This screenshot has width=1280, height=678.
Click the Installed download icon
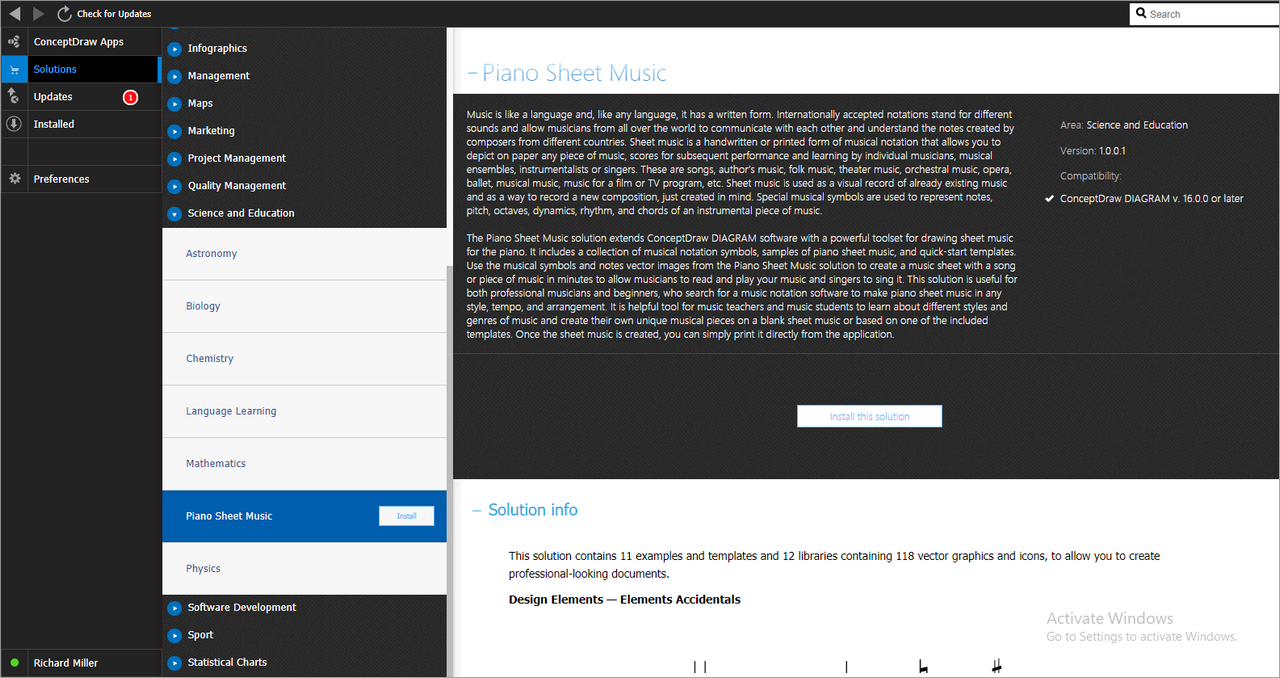(x=14, y=124)
